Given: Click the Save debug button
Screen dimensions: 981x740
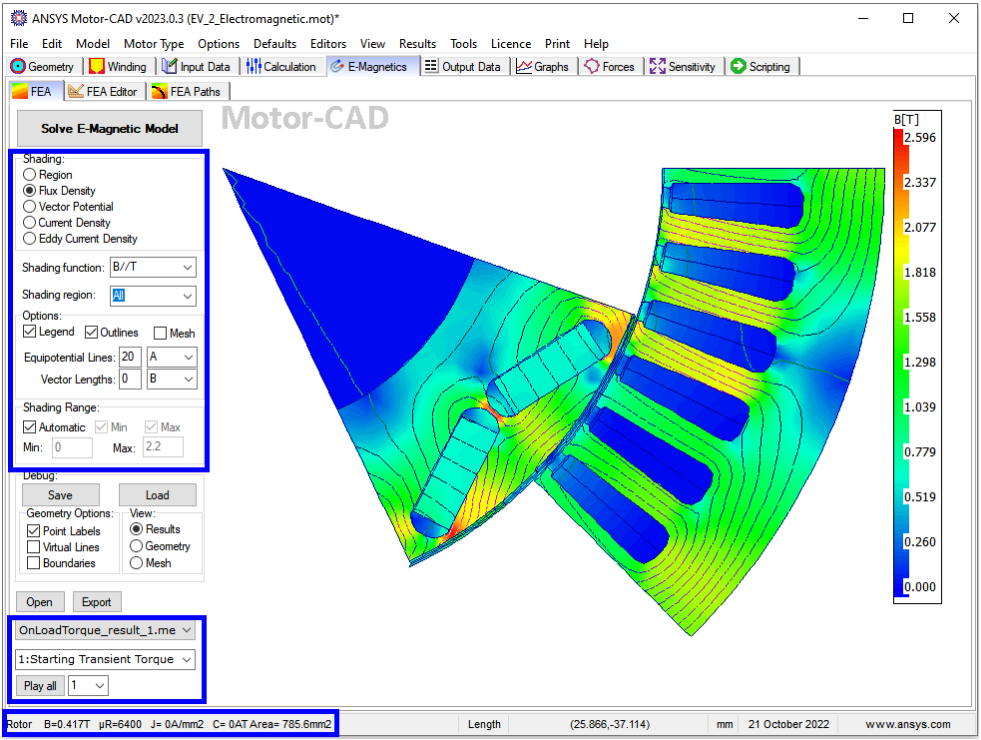Looking at the screenshot, I should click(x=61, y=495).
